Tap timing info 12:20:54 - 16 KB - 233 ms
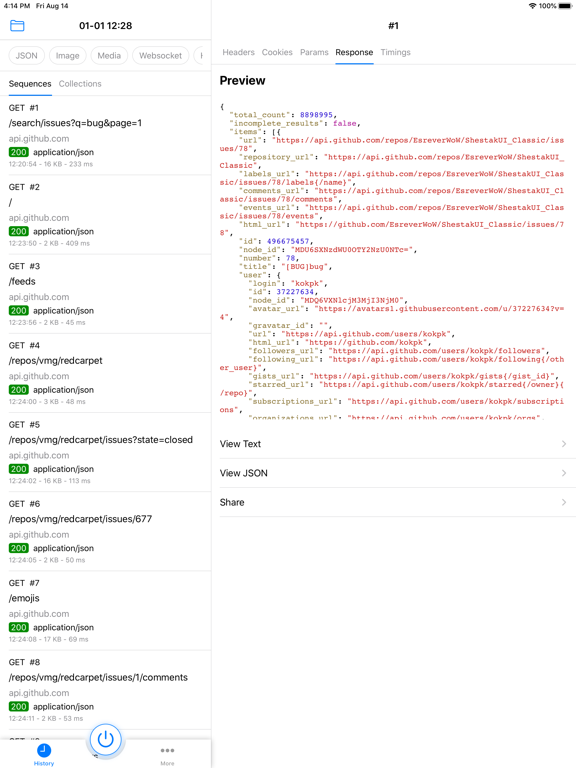576x768 pixels. pyautogui.click(x=51, y=164)
